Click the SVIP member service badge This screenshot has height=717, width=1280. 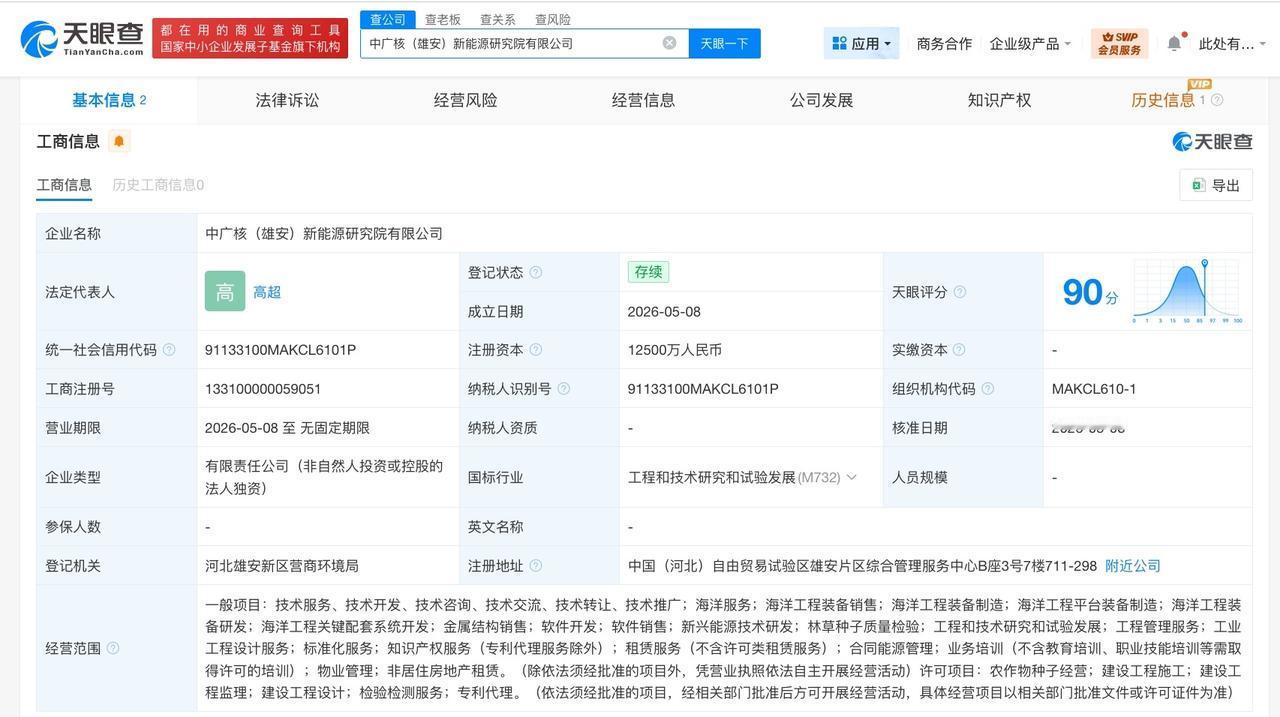point(1119,44)
